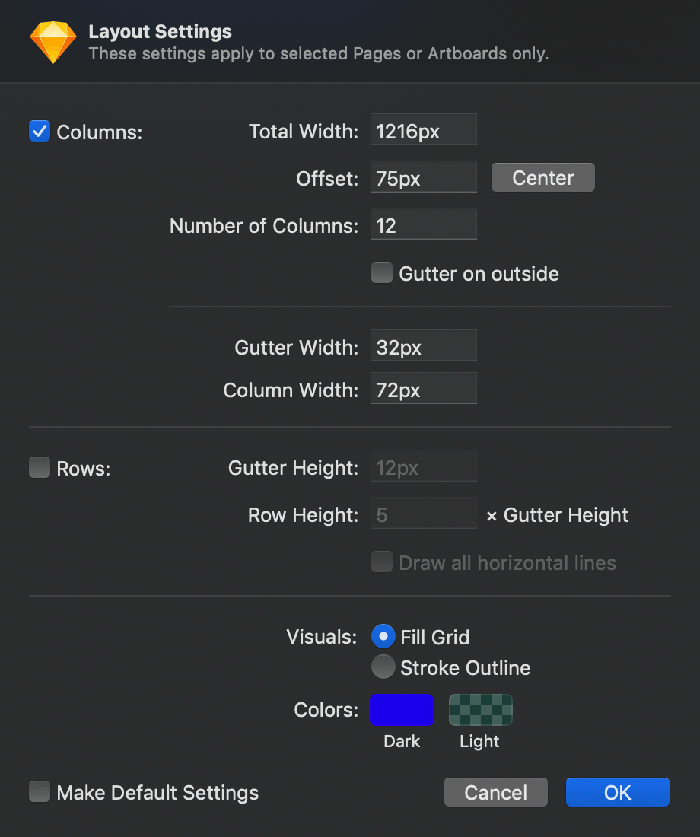Image resolution: width=700 pixels, height=837 pixels.
Task: Enable the Rows checkbox
Action: 40,467
